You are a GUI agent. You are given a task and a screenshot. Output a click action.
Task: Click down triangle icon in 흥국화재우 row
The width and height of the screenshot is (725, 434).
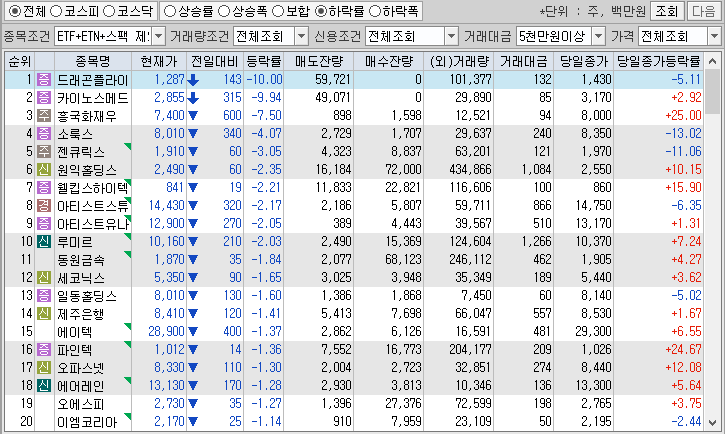(193, 116)
